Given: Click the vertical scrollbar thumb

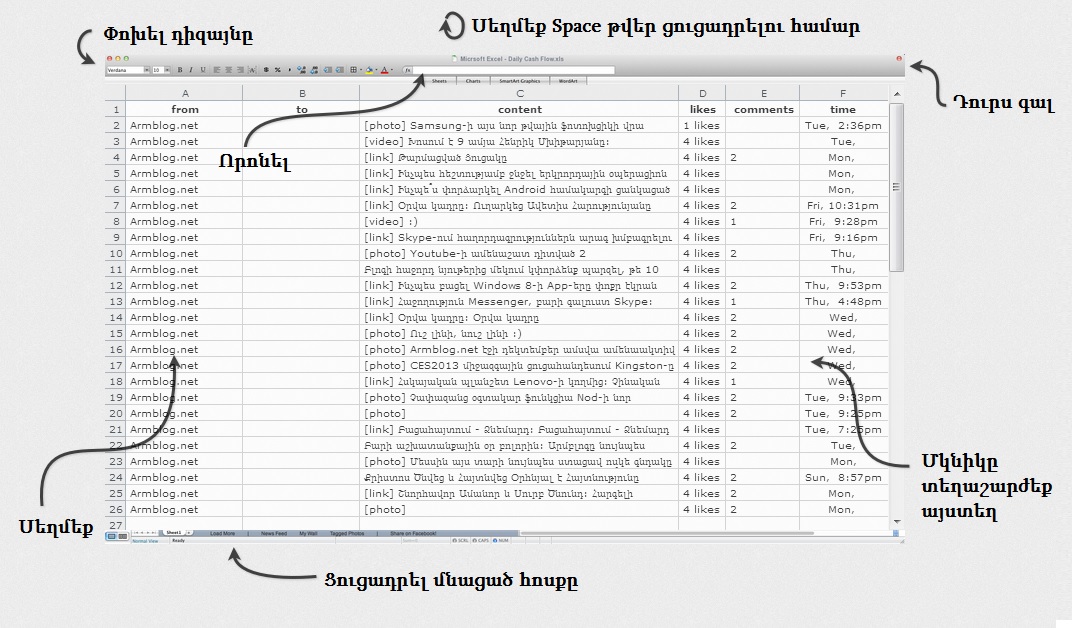Looking at the screenshot, I should coord(897,187).
